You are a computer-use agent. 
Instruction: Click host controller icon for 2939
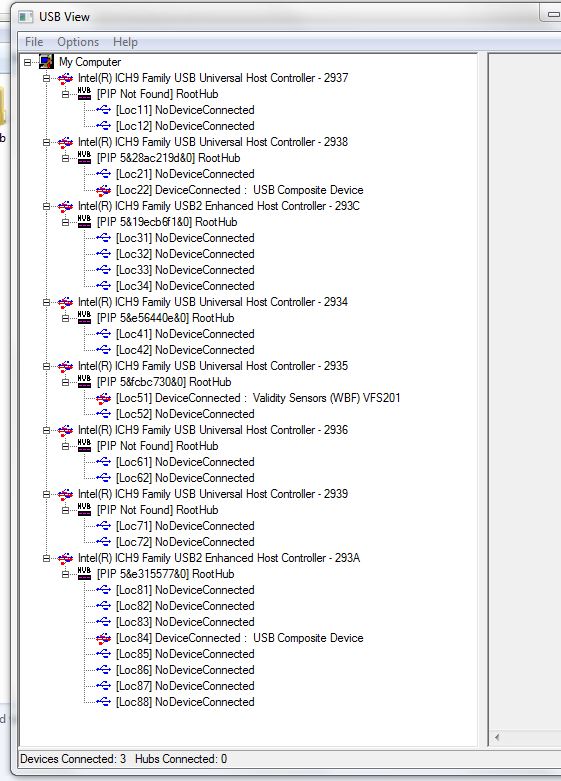click(x=65, y=494)
